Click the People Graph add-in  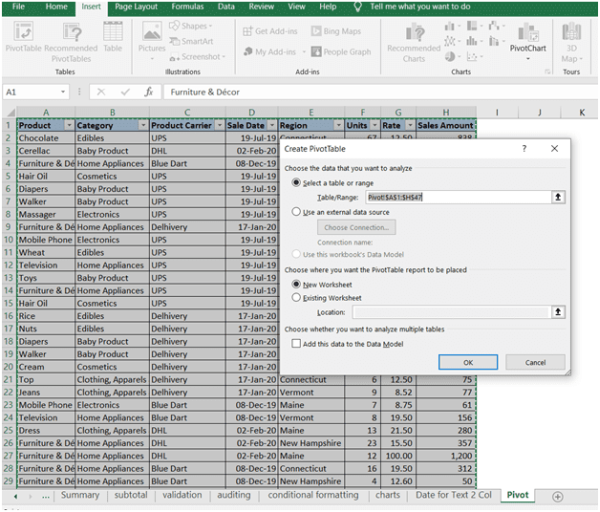(x=339, y=52)
